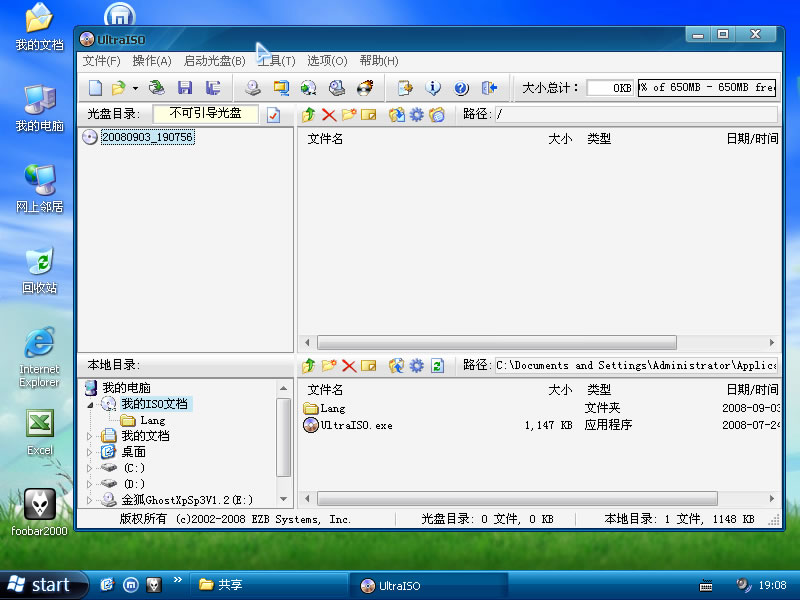Image resolution: width=800 pixels, height=600 pixels.
Task: Click the Extract icon in disc image toolbar
Action: tap(396, 114)
